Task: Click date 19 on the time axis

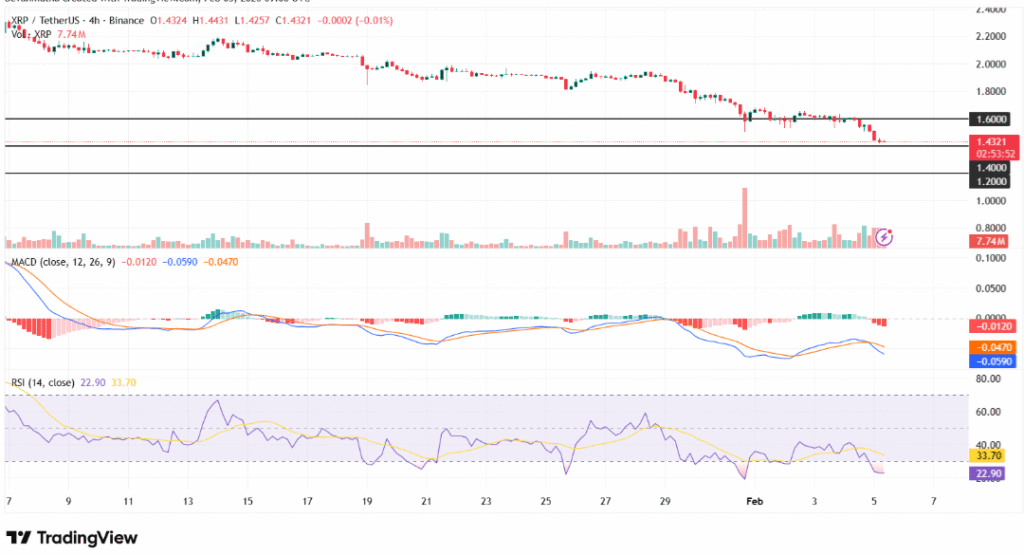Action: [x=366, y=498]
